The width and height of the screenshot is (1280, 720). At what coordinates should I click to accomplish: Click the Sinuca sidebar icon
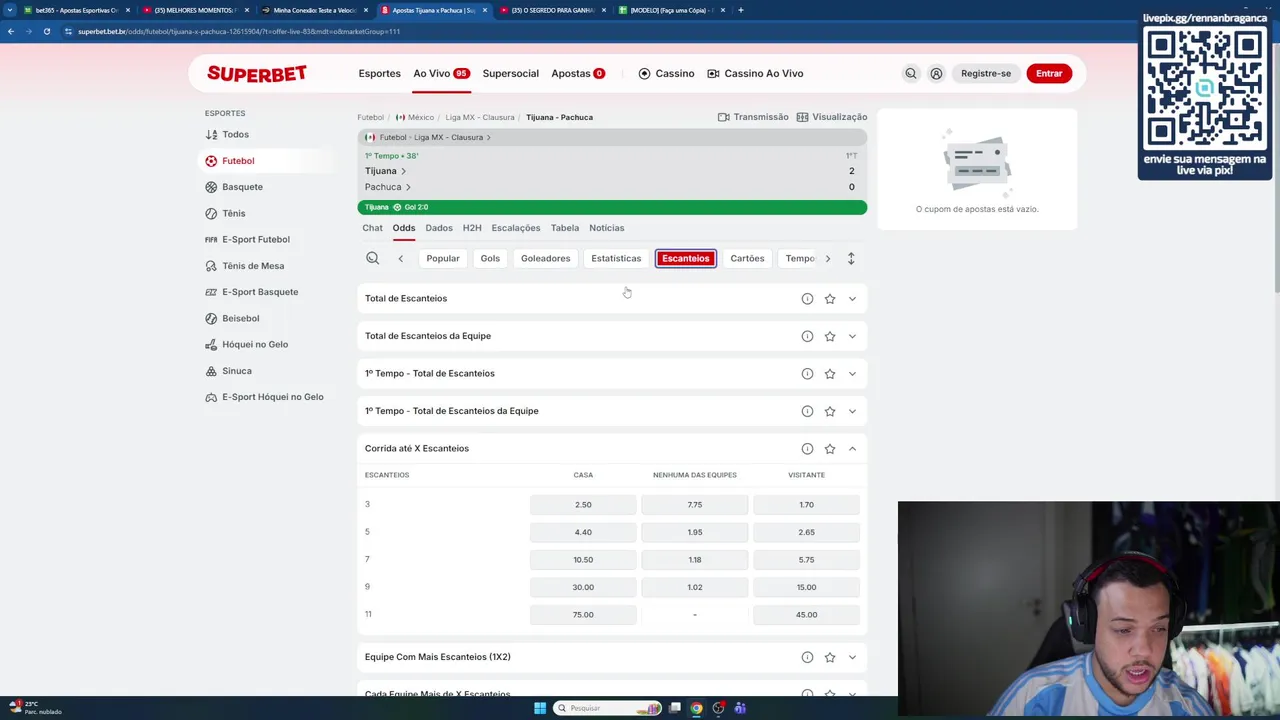point(211,371)
